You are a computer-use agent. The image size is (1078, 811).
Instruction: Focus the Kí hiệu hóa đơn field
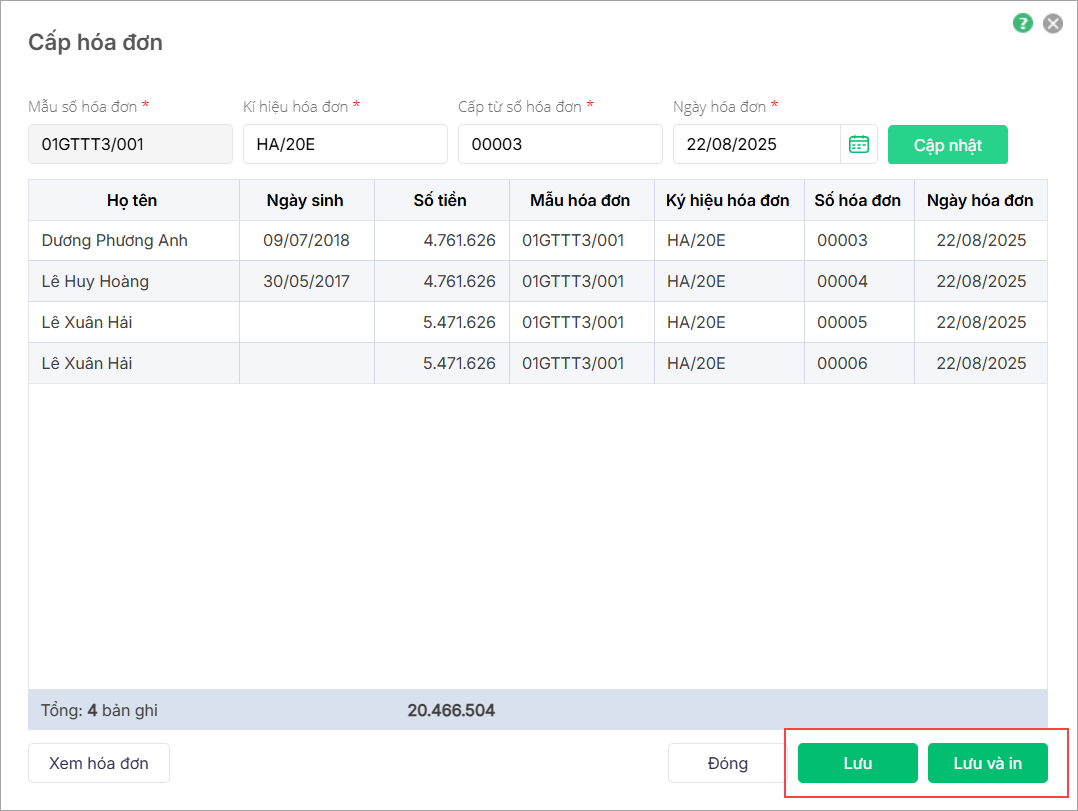pyautogui.click(x=345, y=144)
